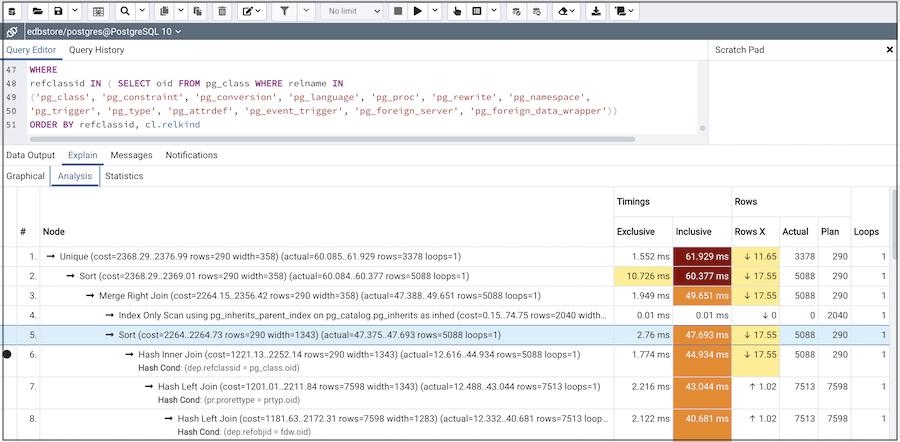Open the Data Output tab
This screenshot has width=900, height=442.
click(30, 155)
